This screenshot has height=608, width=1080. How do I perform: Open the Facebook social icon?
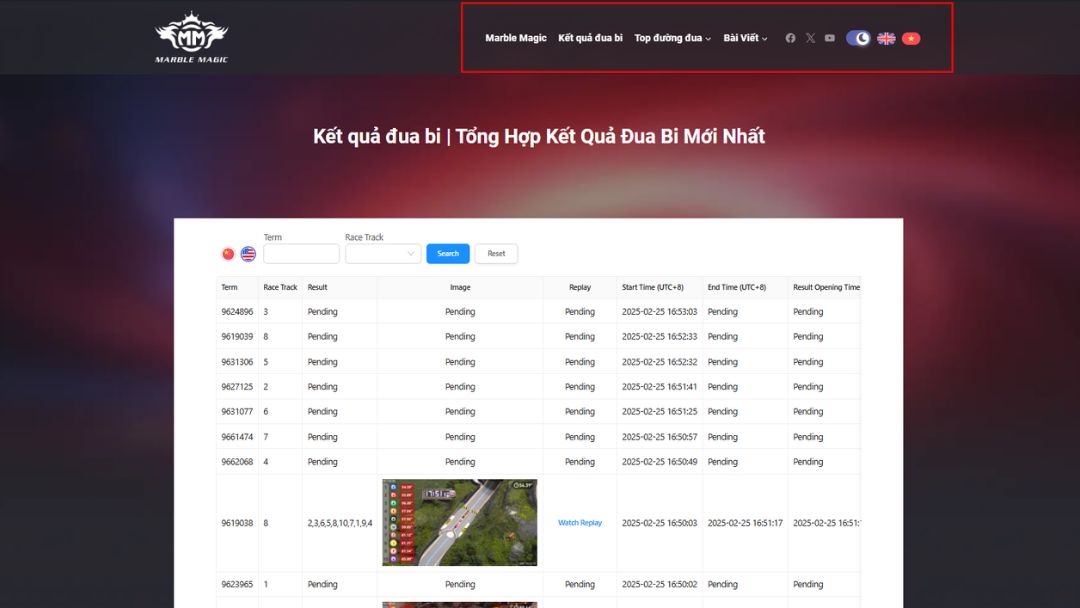click(x=790, y=38)
